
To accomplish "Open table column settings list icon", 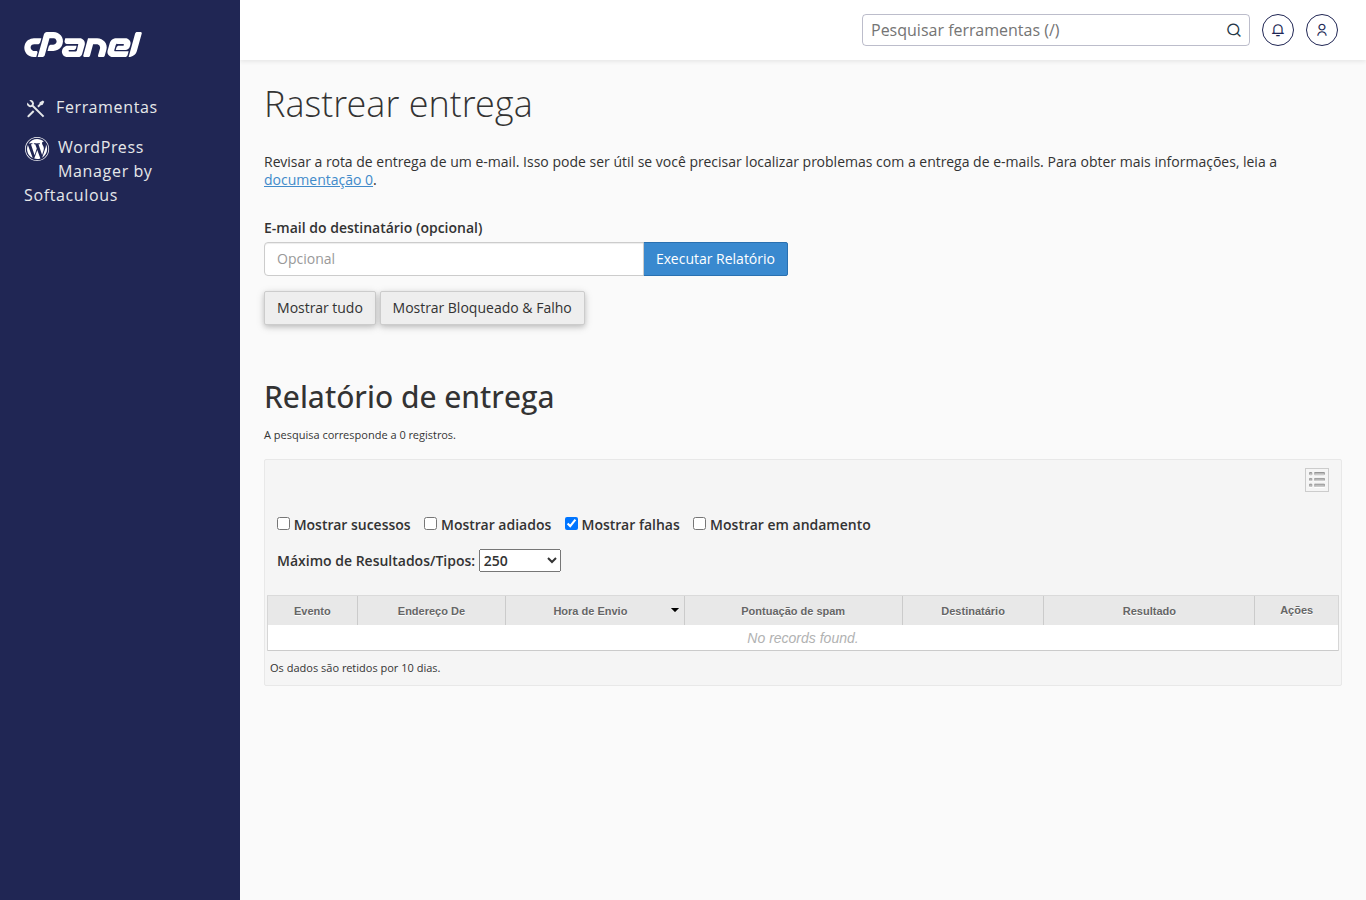I will 1317,480.
